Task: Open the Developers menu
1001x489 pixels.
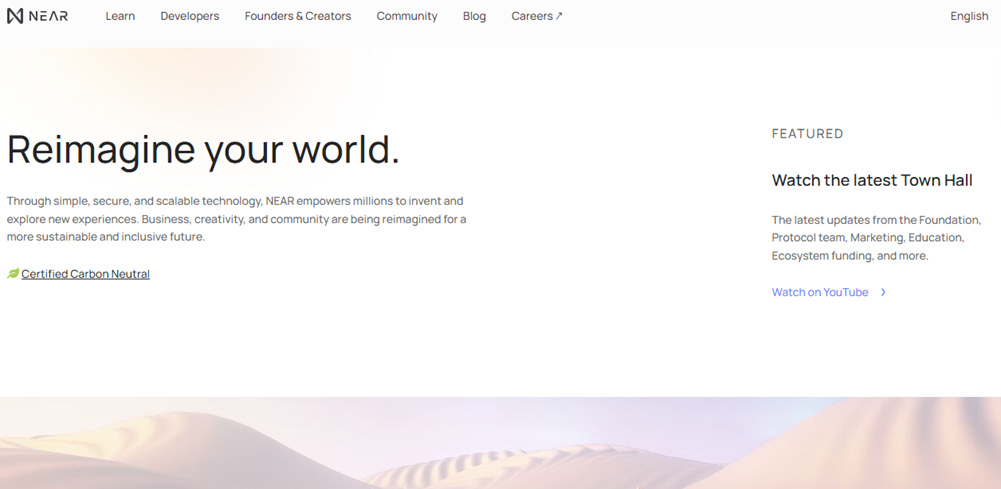Action: pos(190,16)
